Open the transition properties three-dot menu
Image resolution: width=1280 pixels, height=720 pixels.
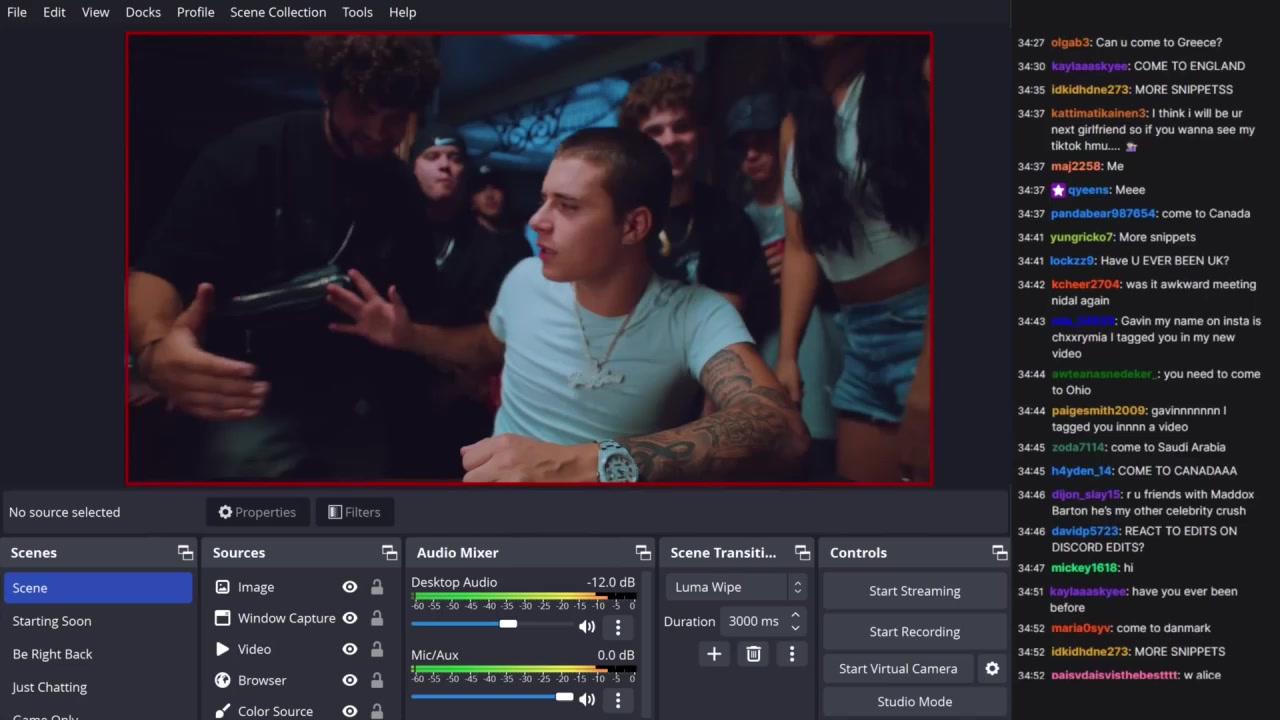pos(792,654)
